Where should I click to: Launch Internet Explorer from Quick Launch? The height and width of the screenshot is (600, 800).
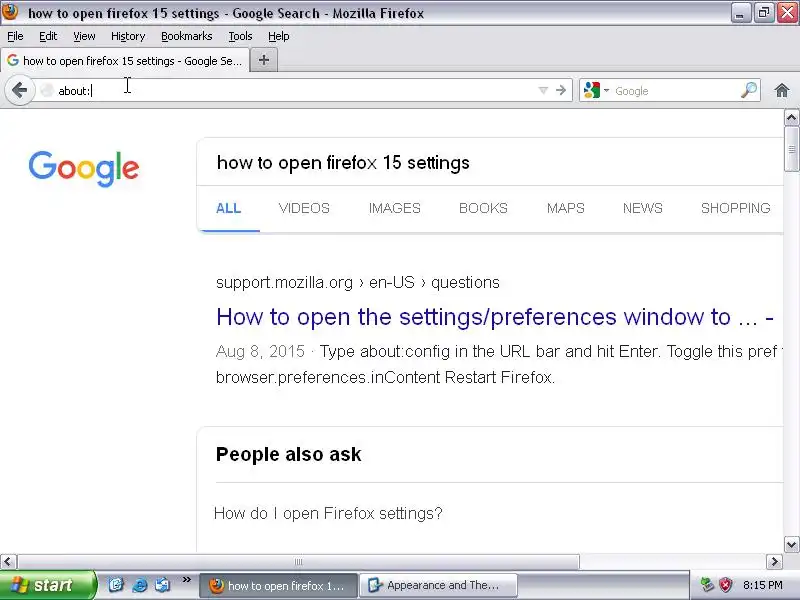point(139,585)
